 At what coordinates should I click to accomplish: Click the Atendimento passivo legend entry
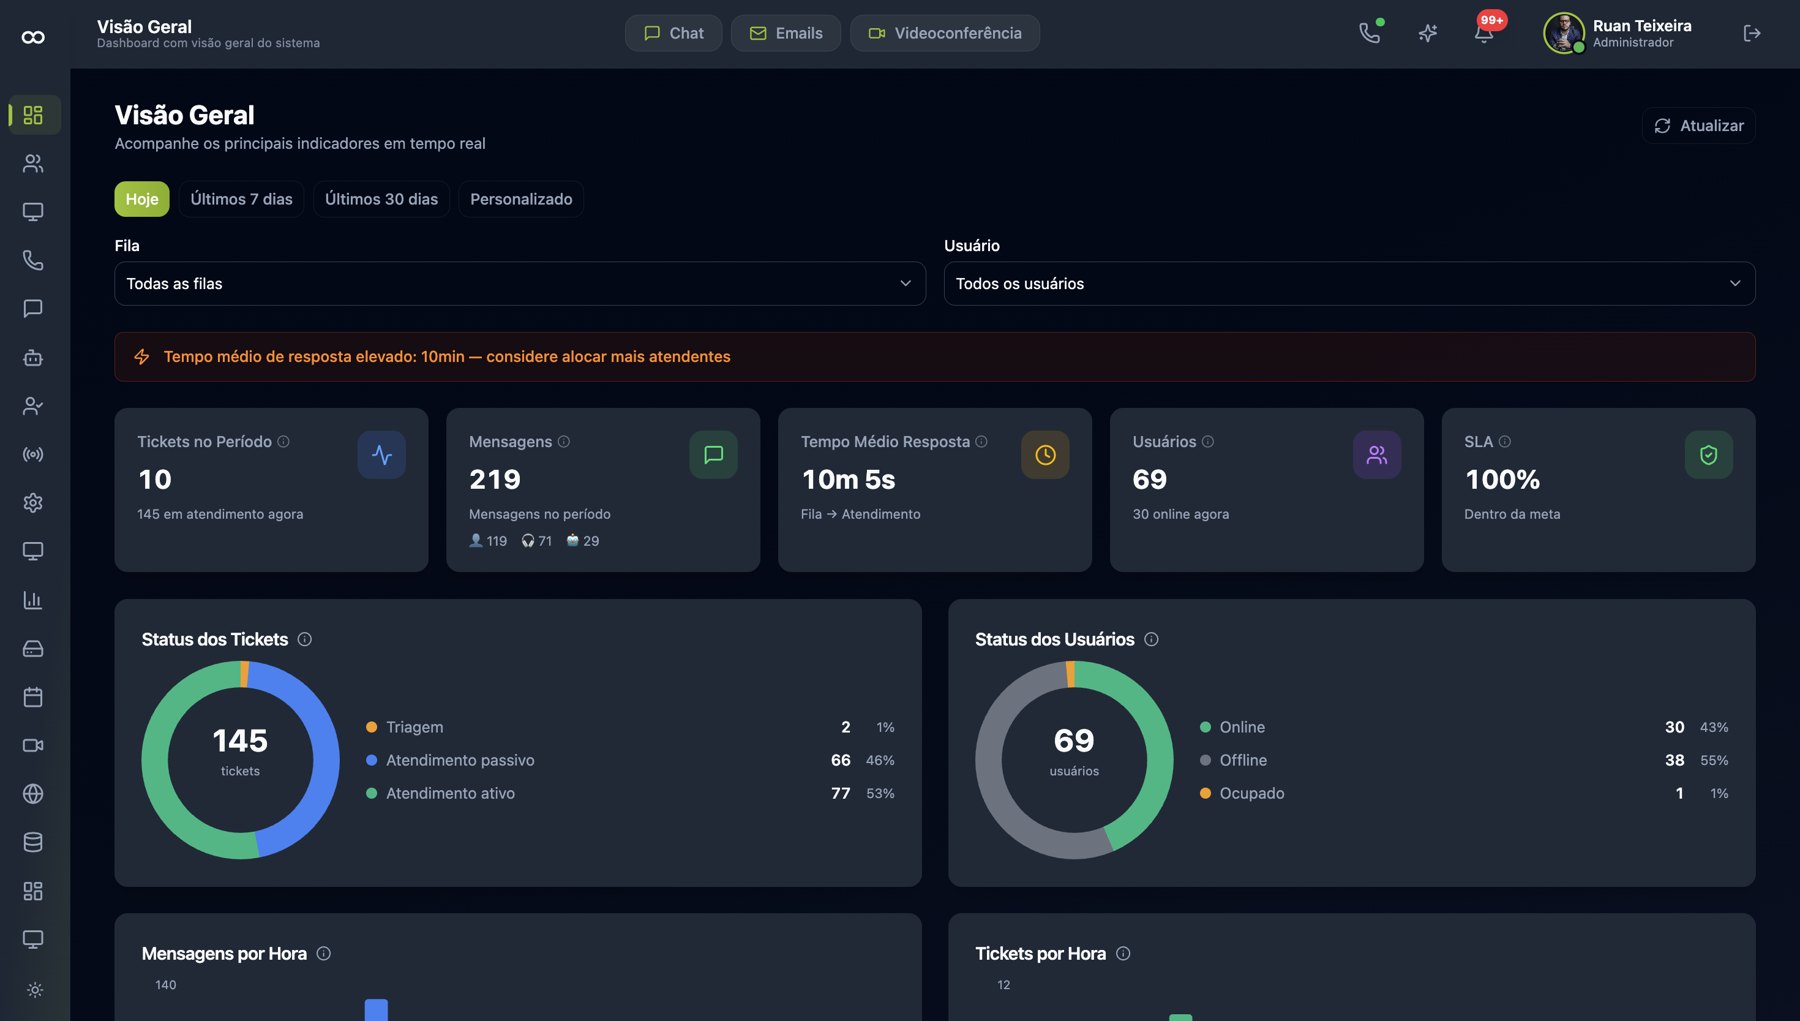click(x=630, y=760)
